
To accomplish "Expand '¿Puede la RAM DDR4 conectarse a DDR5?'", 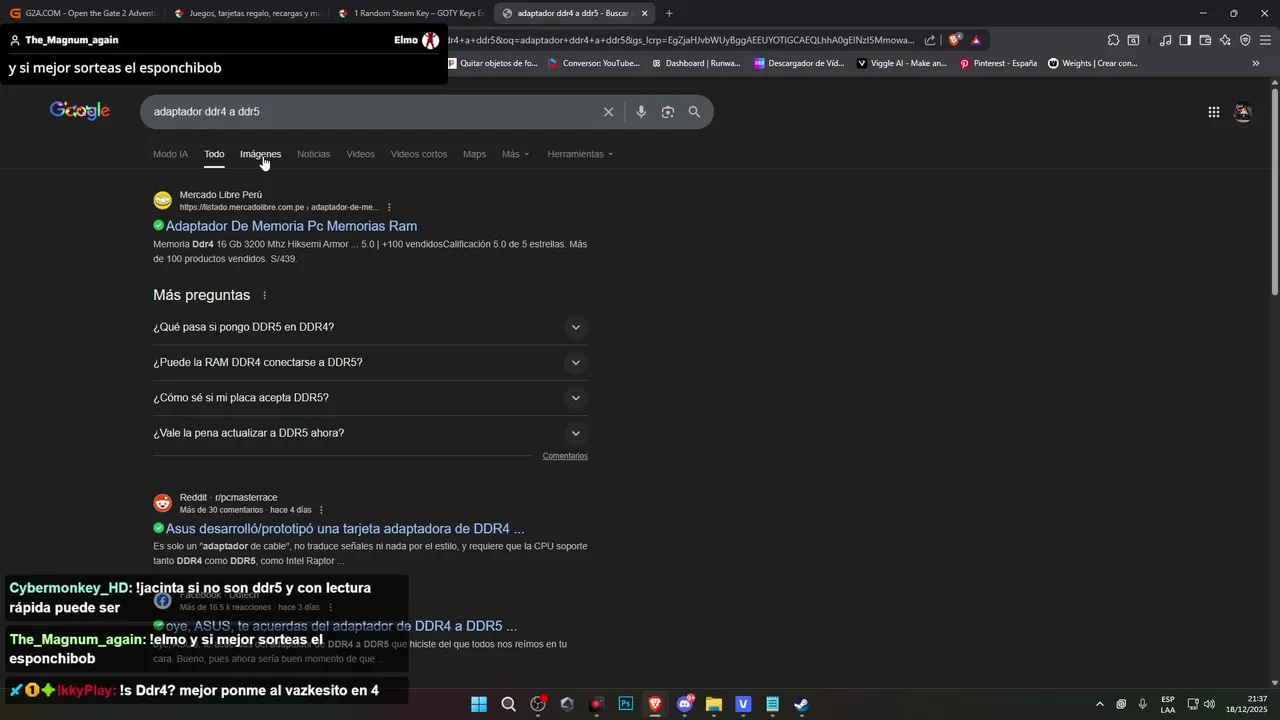I will click(x=370, y=362).
